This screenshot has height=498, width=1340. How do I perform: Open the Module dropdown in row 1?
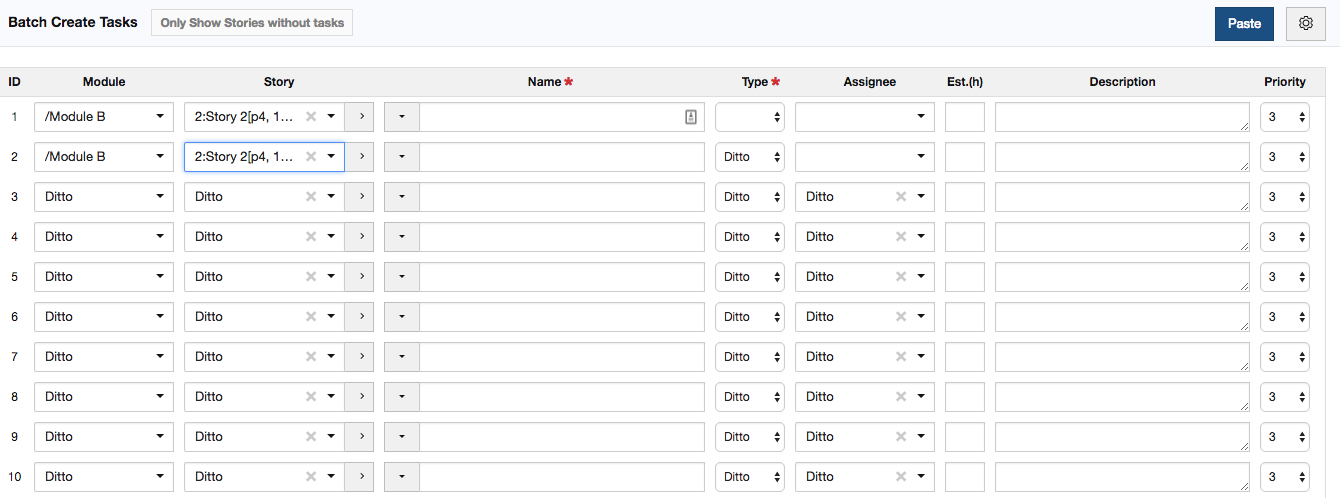tap(104, 116)
